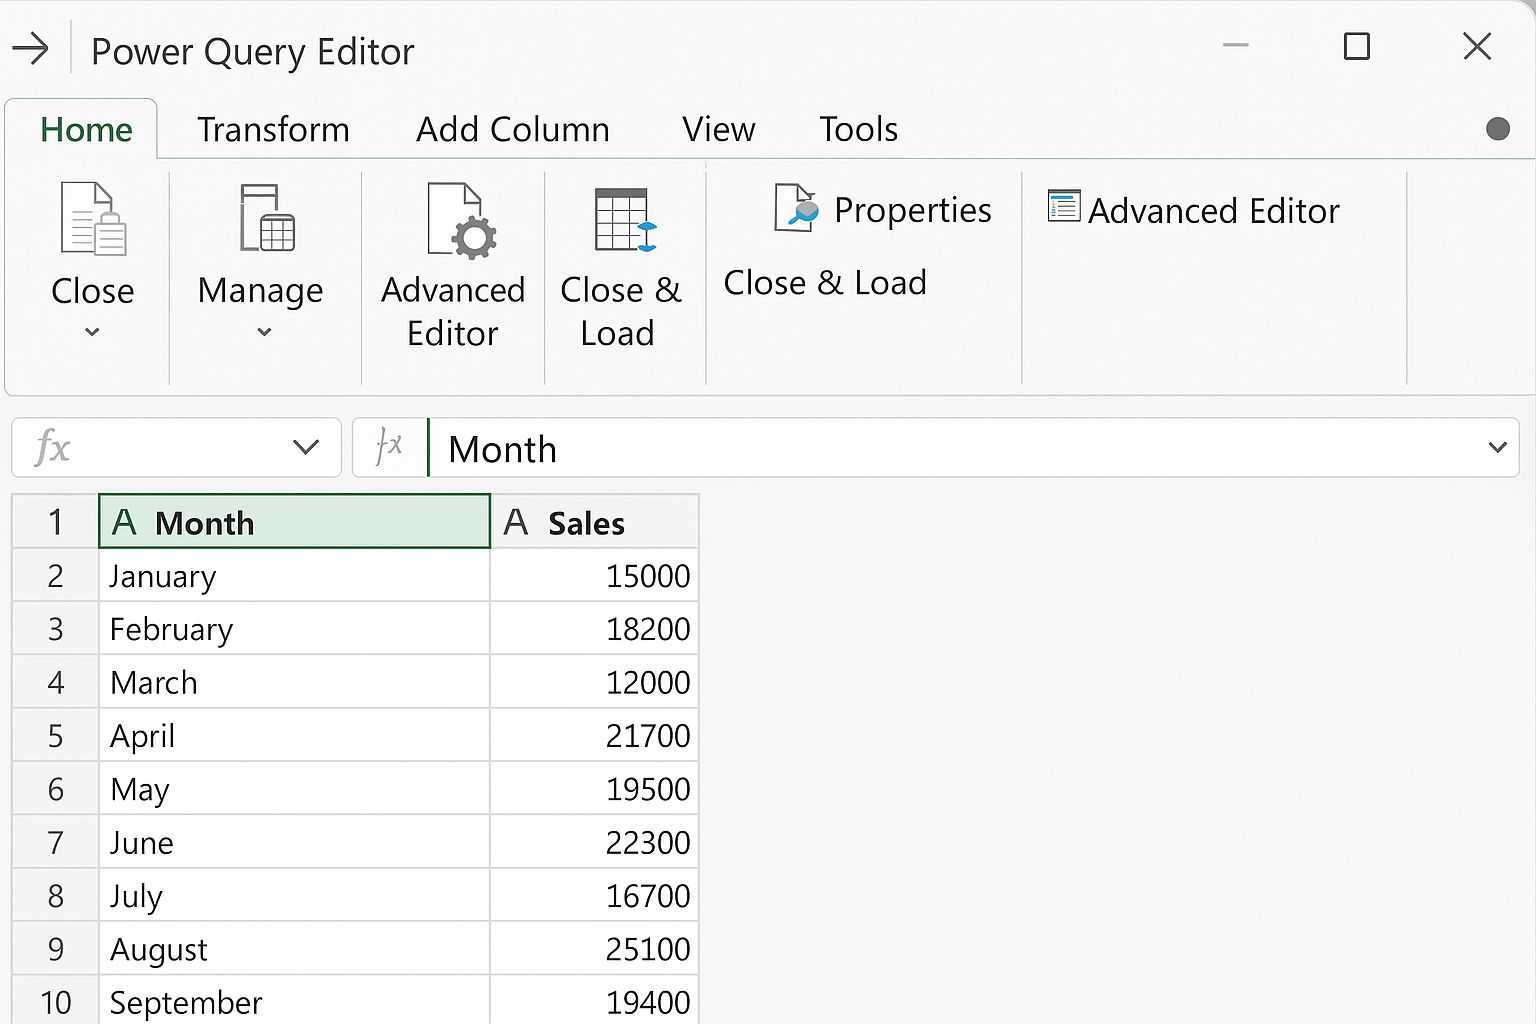Click the large Close & Load label
This screenshot has height=1024, width=1536.
click(x=620, y=311)
